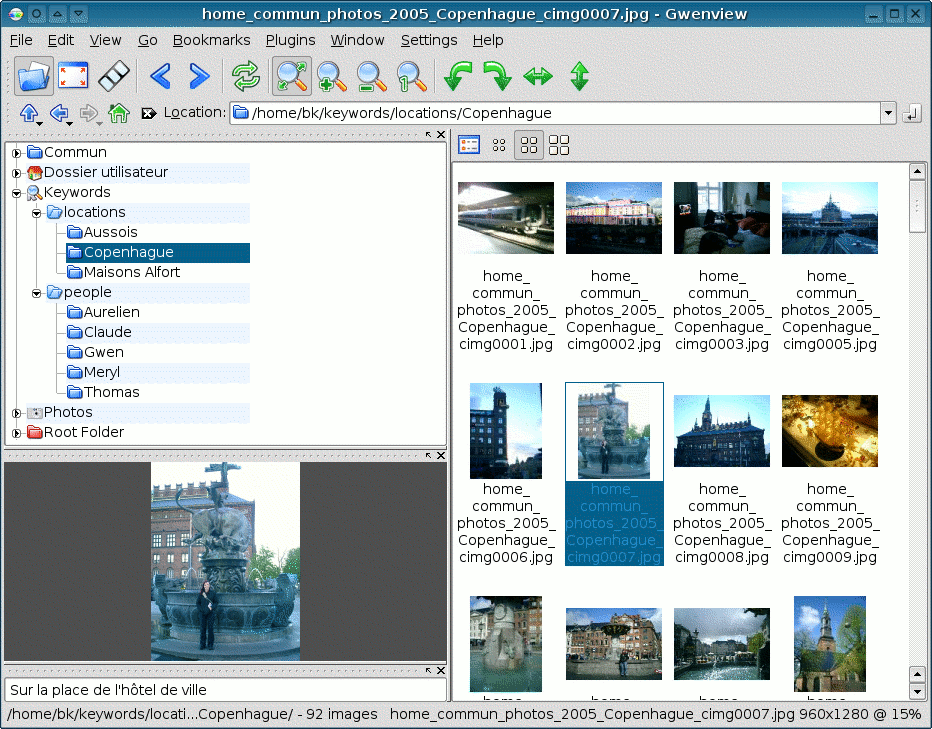The width and height of the screenshot is (932, 729).
Task: Navigate back in folder history
Action: (x=59, y=112)
